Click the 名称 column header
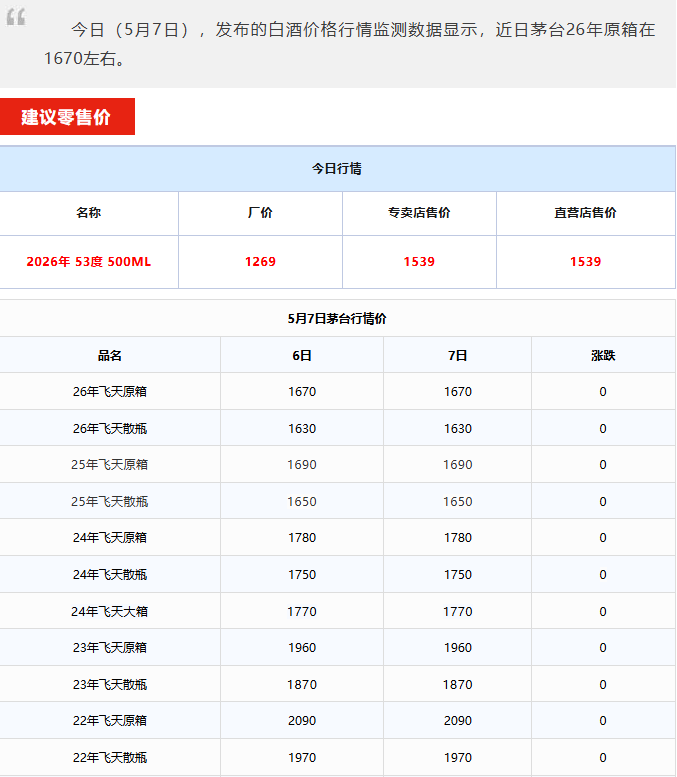This screenshot has width=677, height=777. 89,213
